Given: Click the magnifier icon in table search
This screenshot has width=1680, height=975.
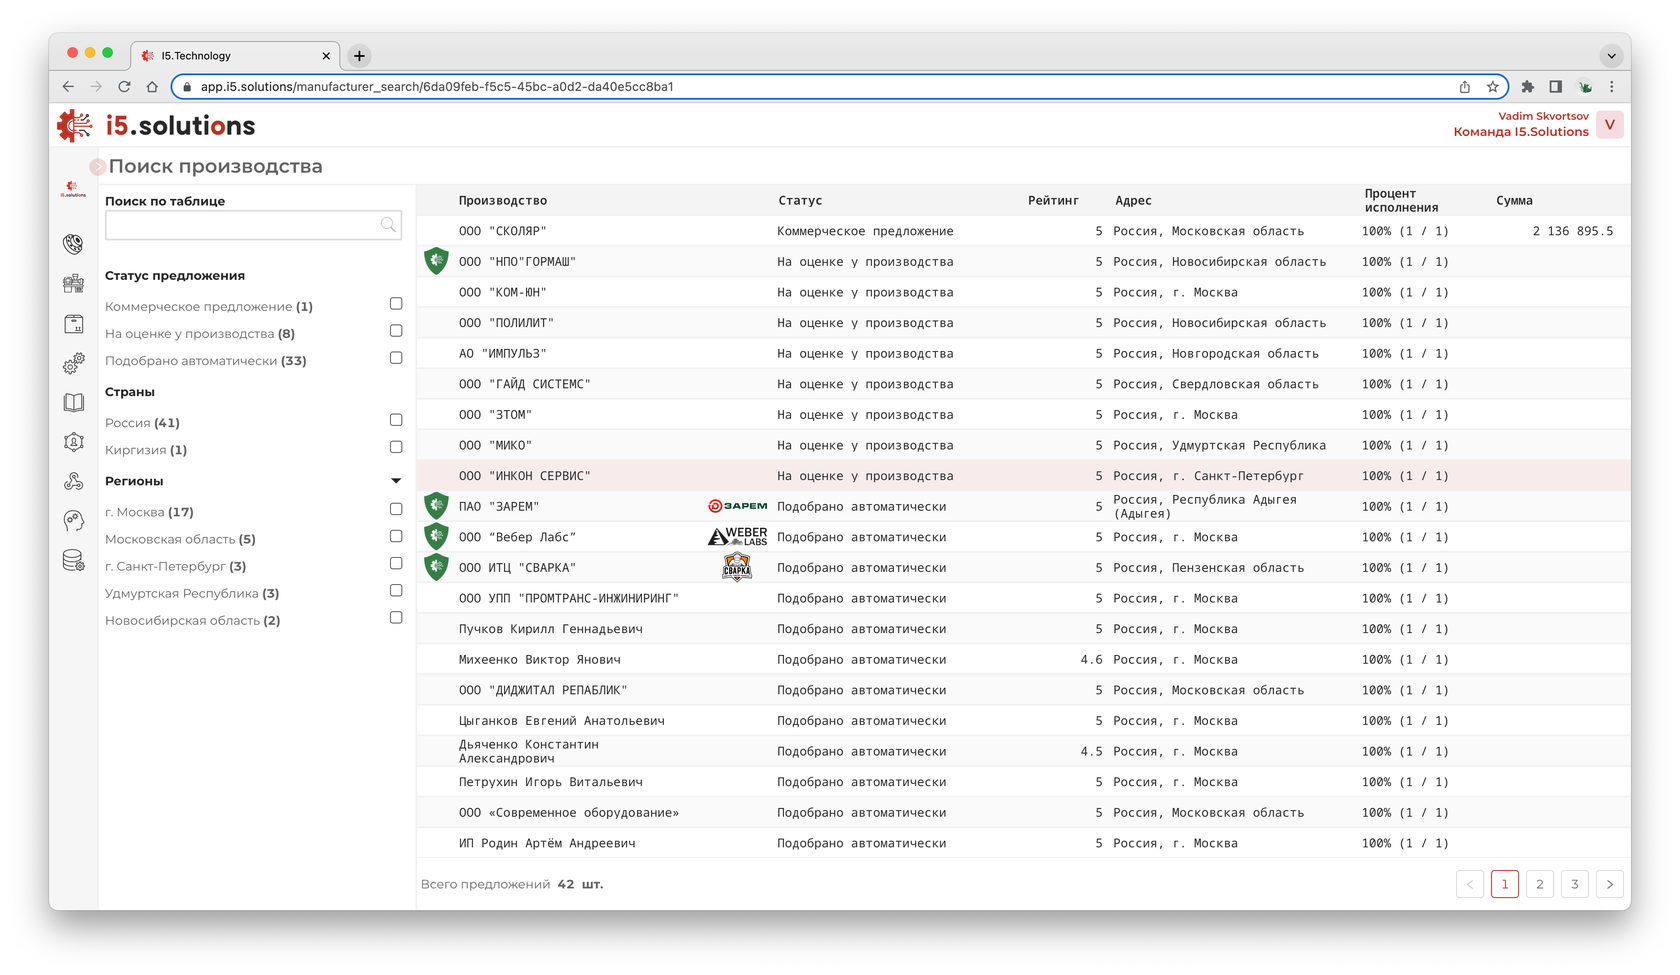Looking at the screenshot, I should pyautogui.click(x=388, y=225).
